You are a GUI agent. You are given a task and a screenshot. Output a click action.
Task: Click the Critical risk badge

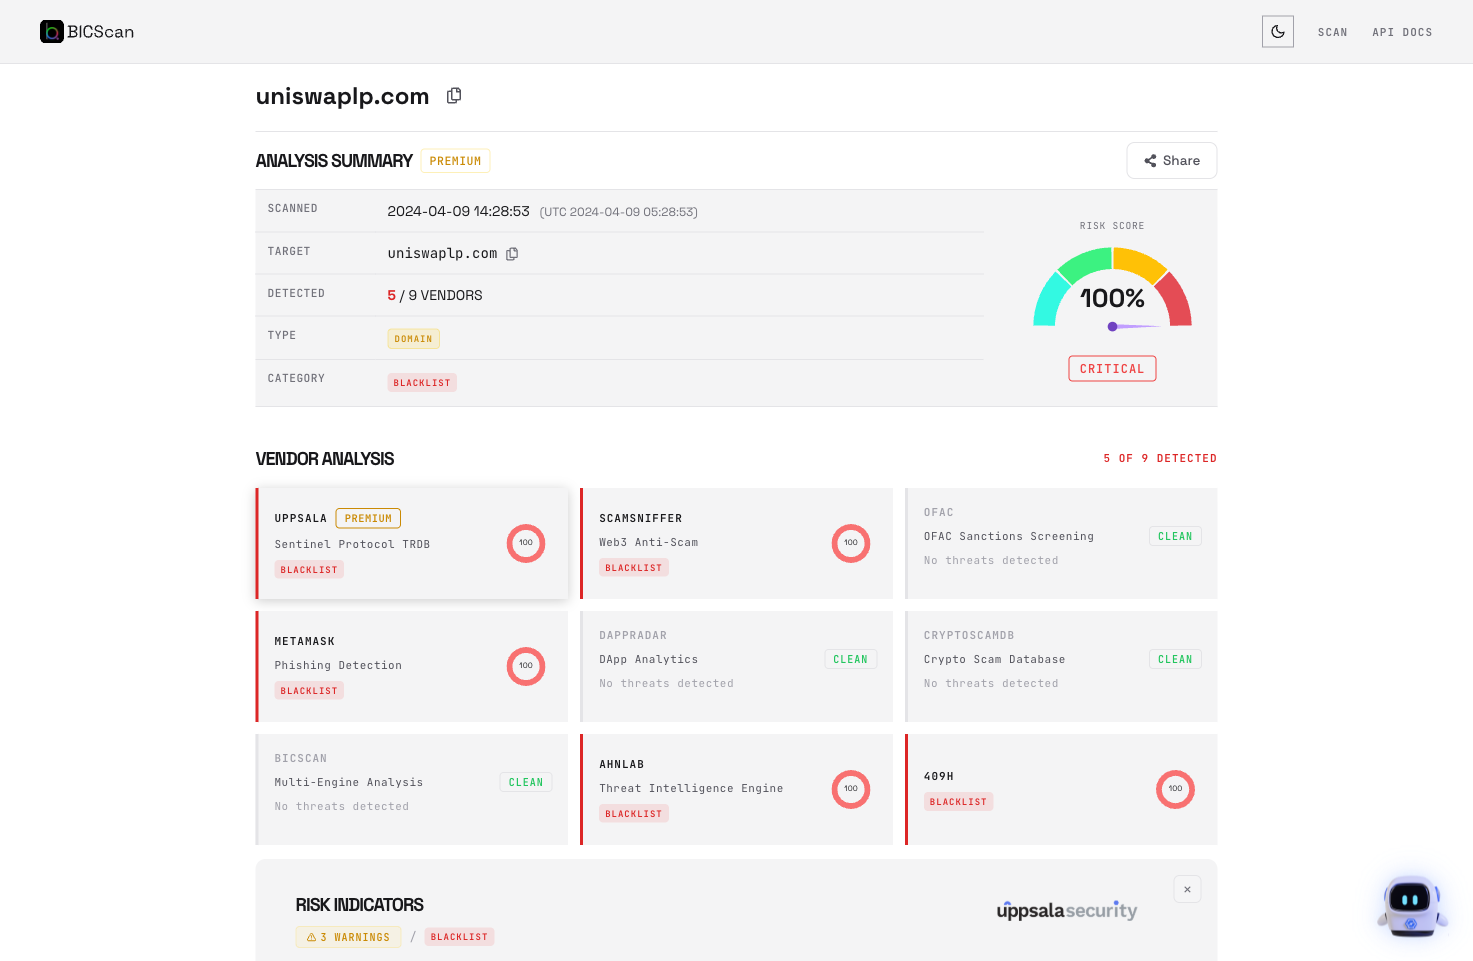coord(1112,369)
